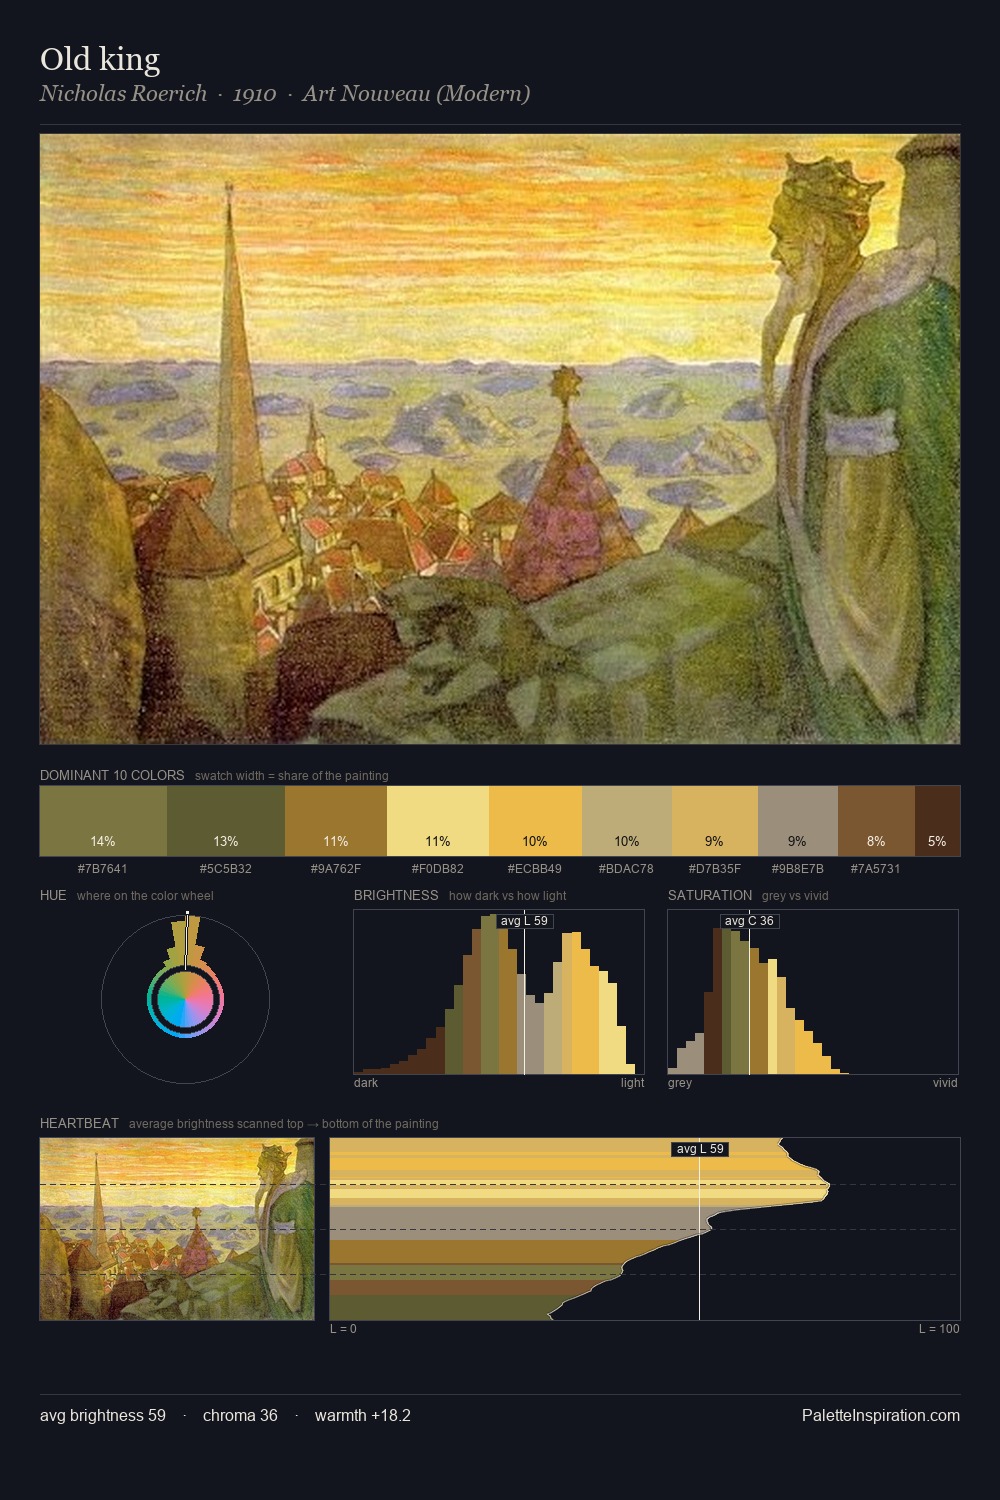Click the hex code #F0DB82 label

click(438, 868)
